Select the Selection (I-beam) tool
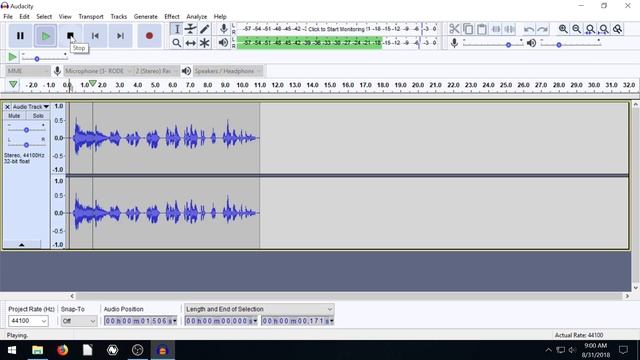The image size is (640, 360). click(177, 29)
